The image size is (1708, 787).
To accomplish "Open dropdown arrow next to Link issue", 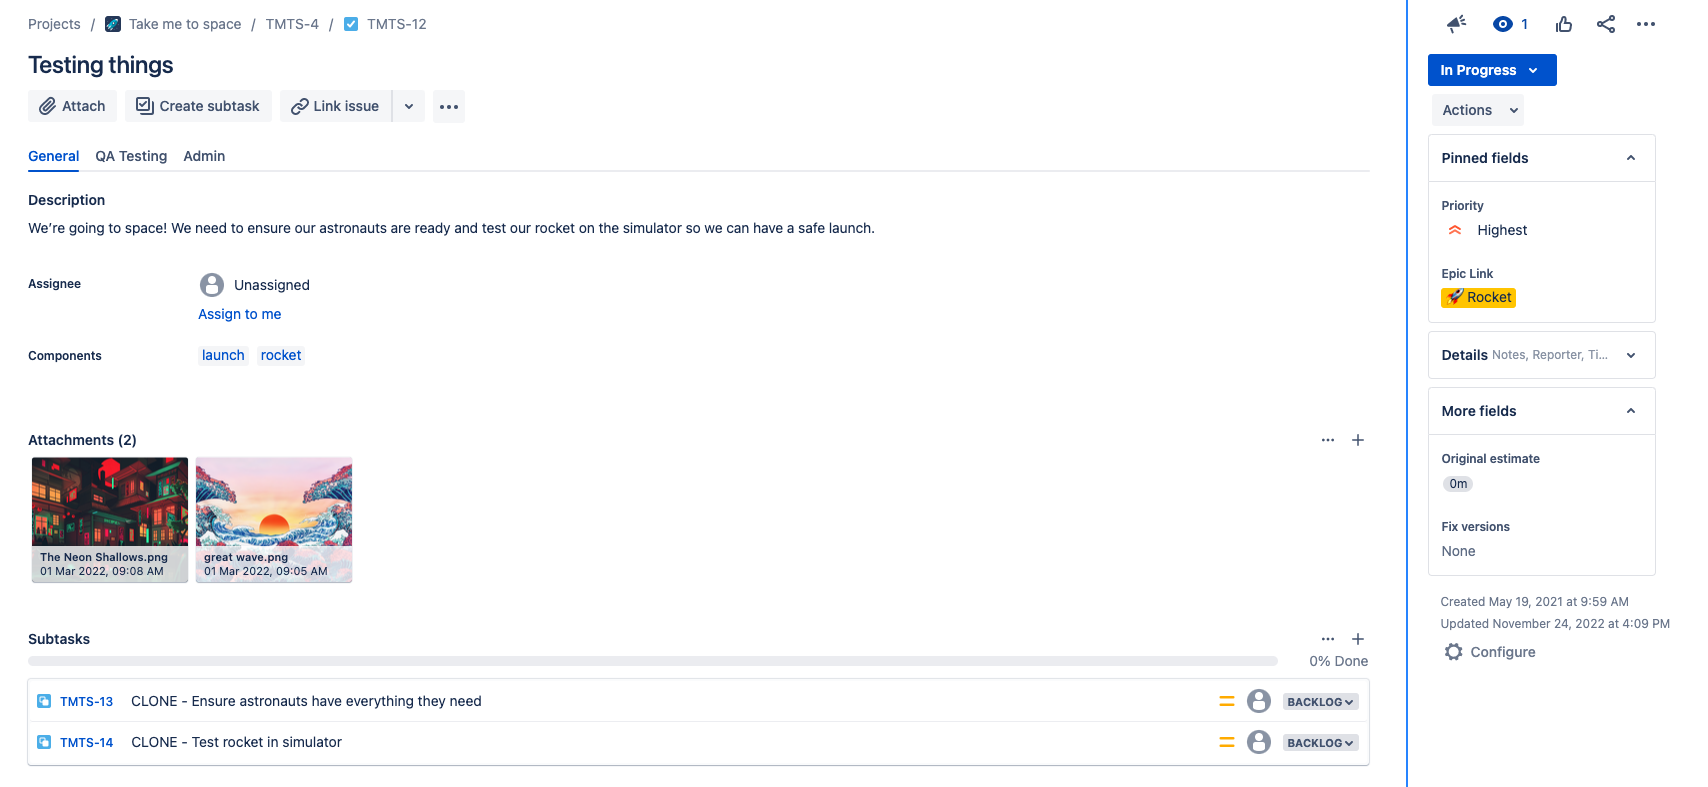I will pyautogui.click(x=409, y=106).
